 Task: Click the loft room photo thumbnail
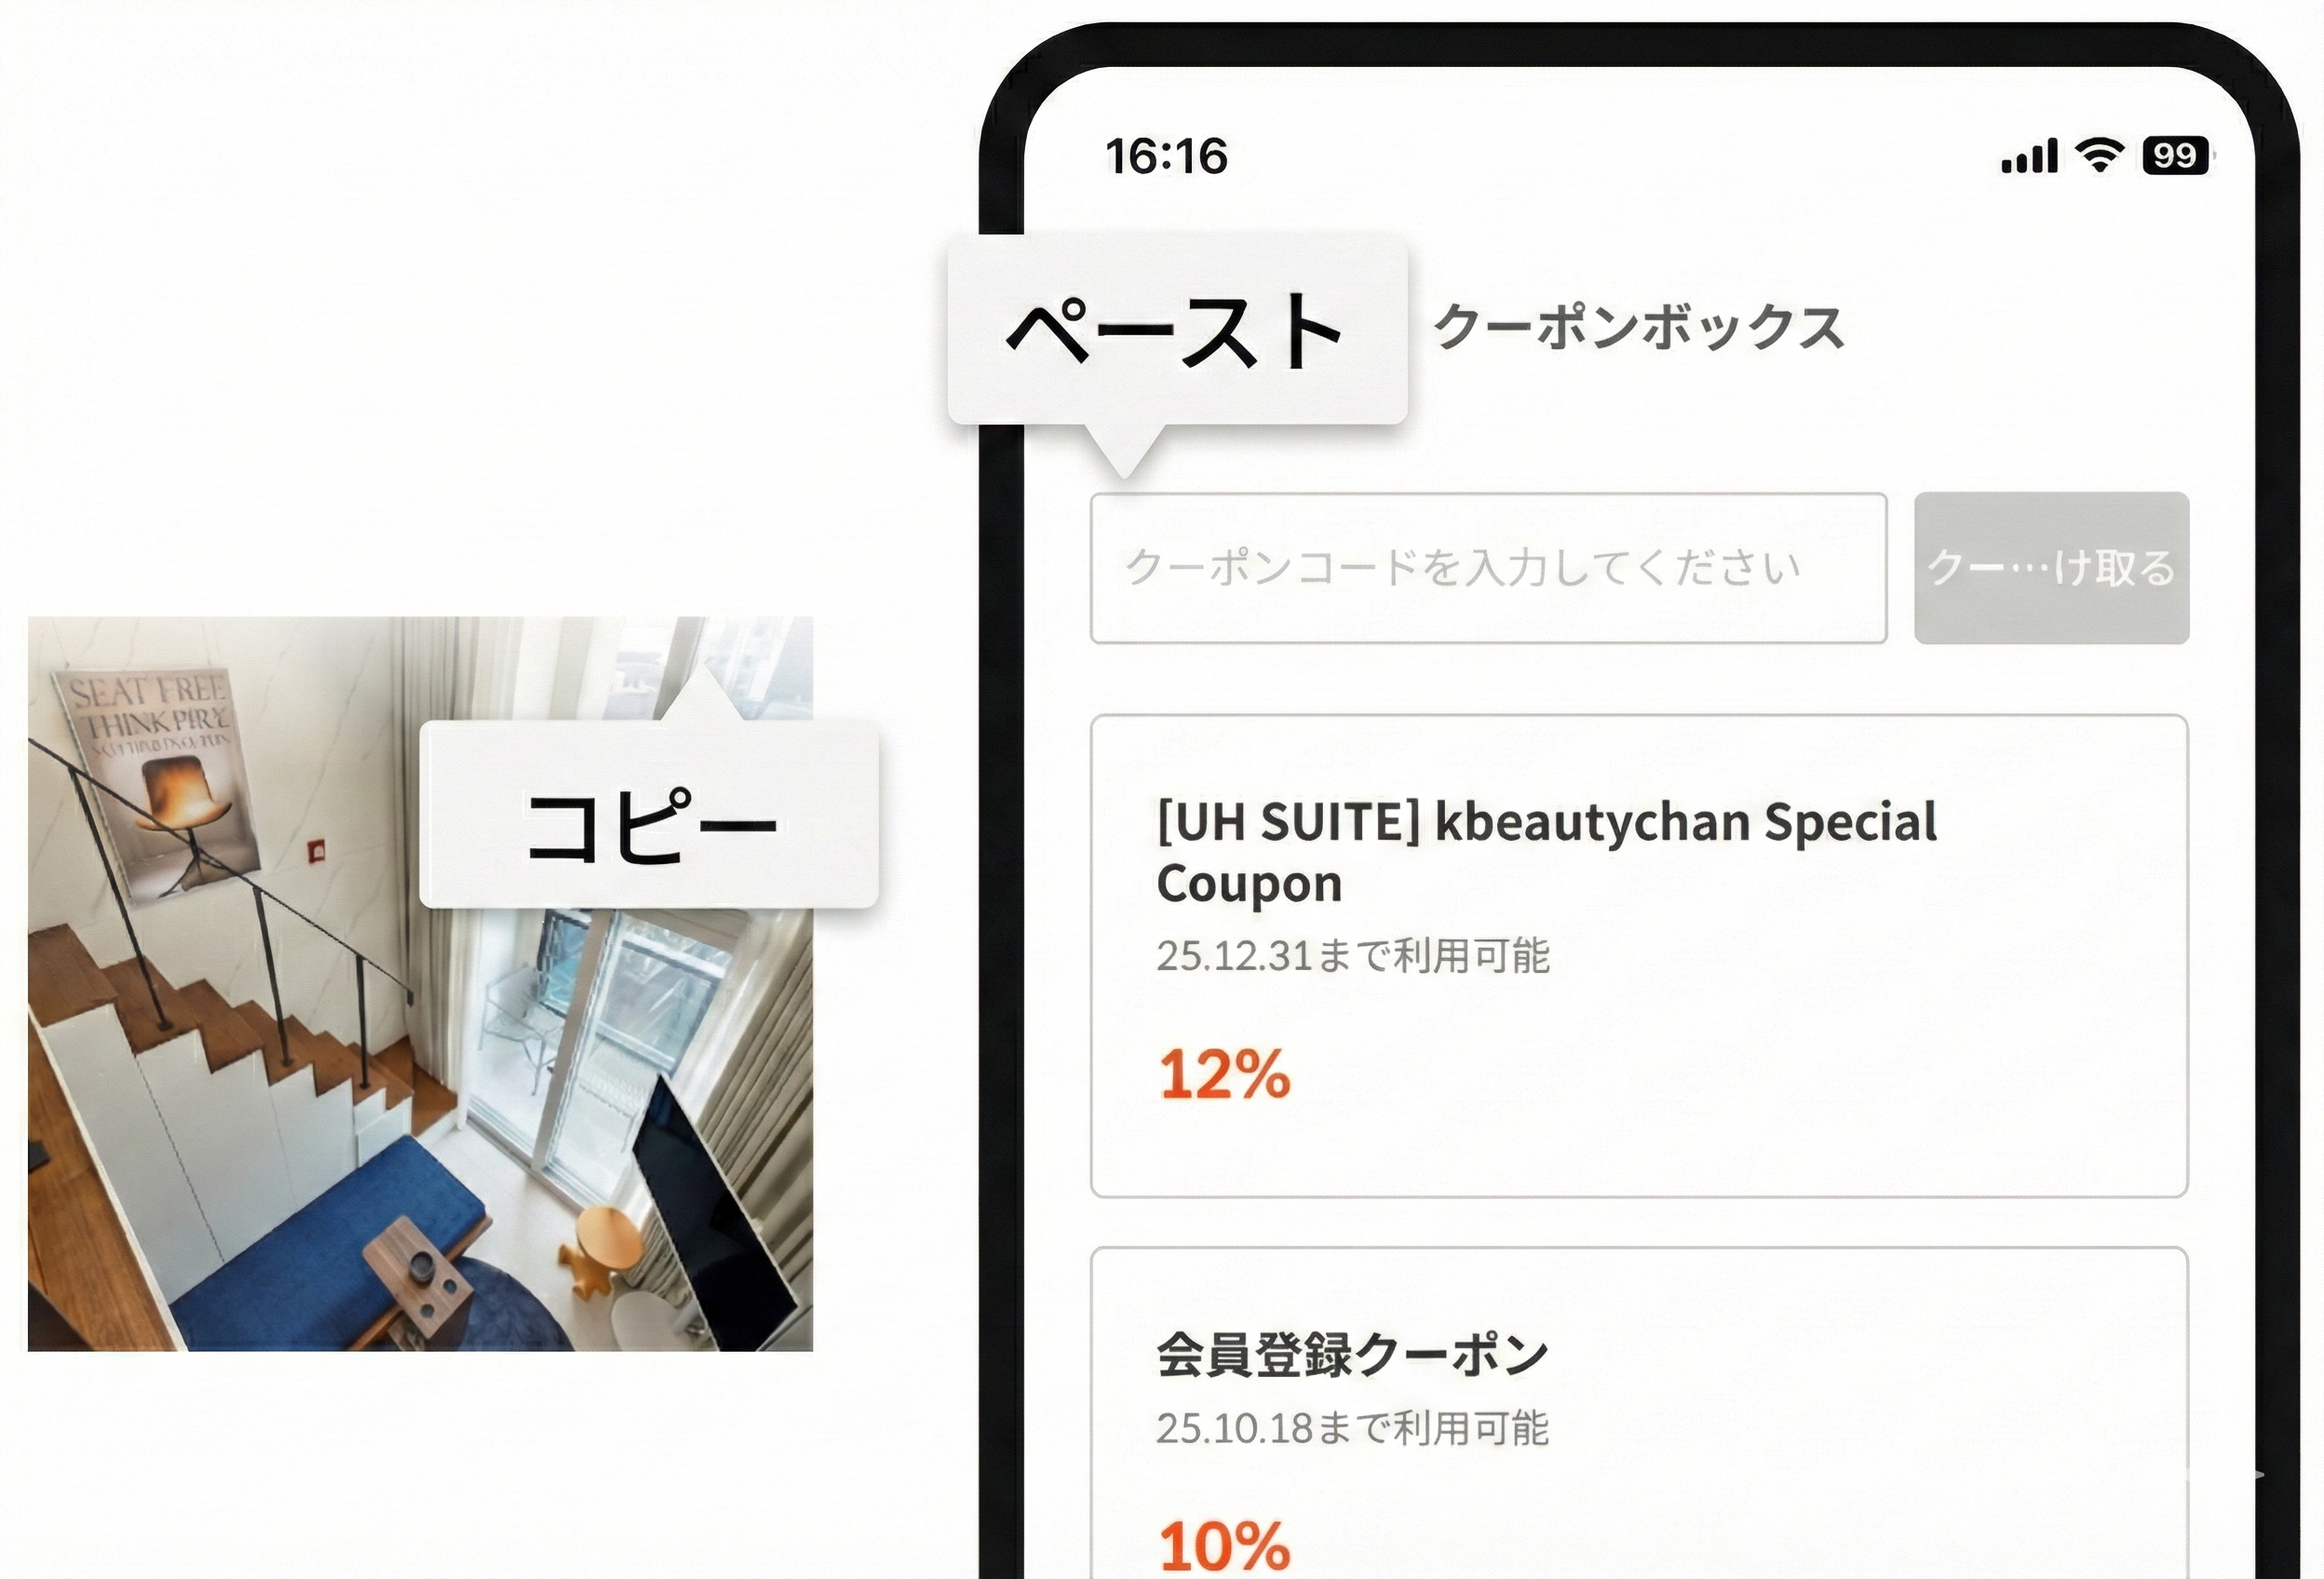pyautogui.click(x=420, y=984)
